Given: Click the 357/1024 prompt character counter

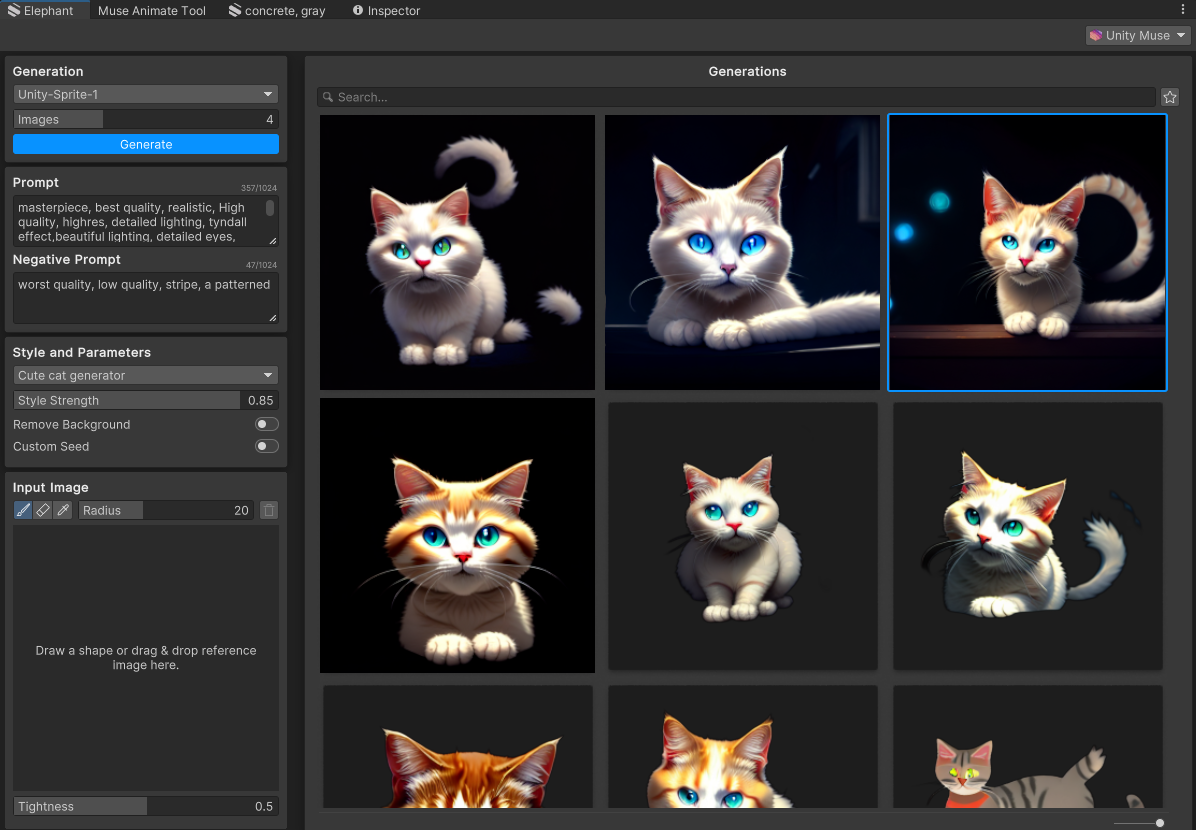Looking at the screenshot, I should (x=259, y=188).
